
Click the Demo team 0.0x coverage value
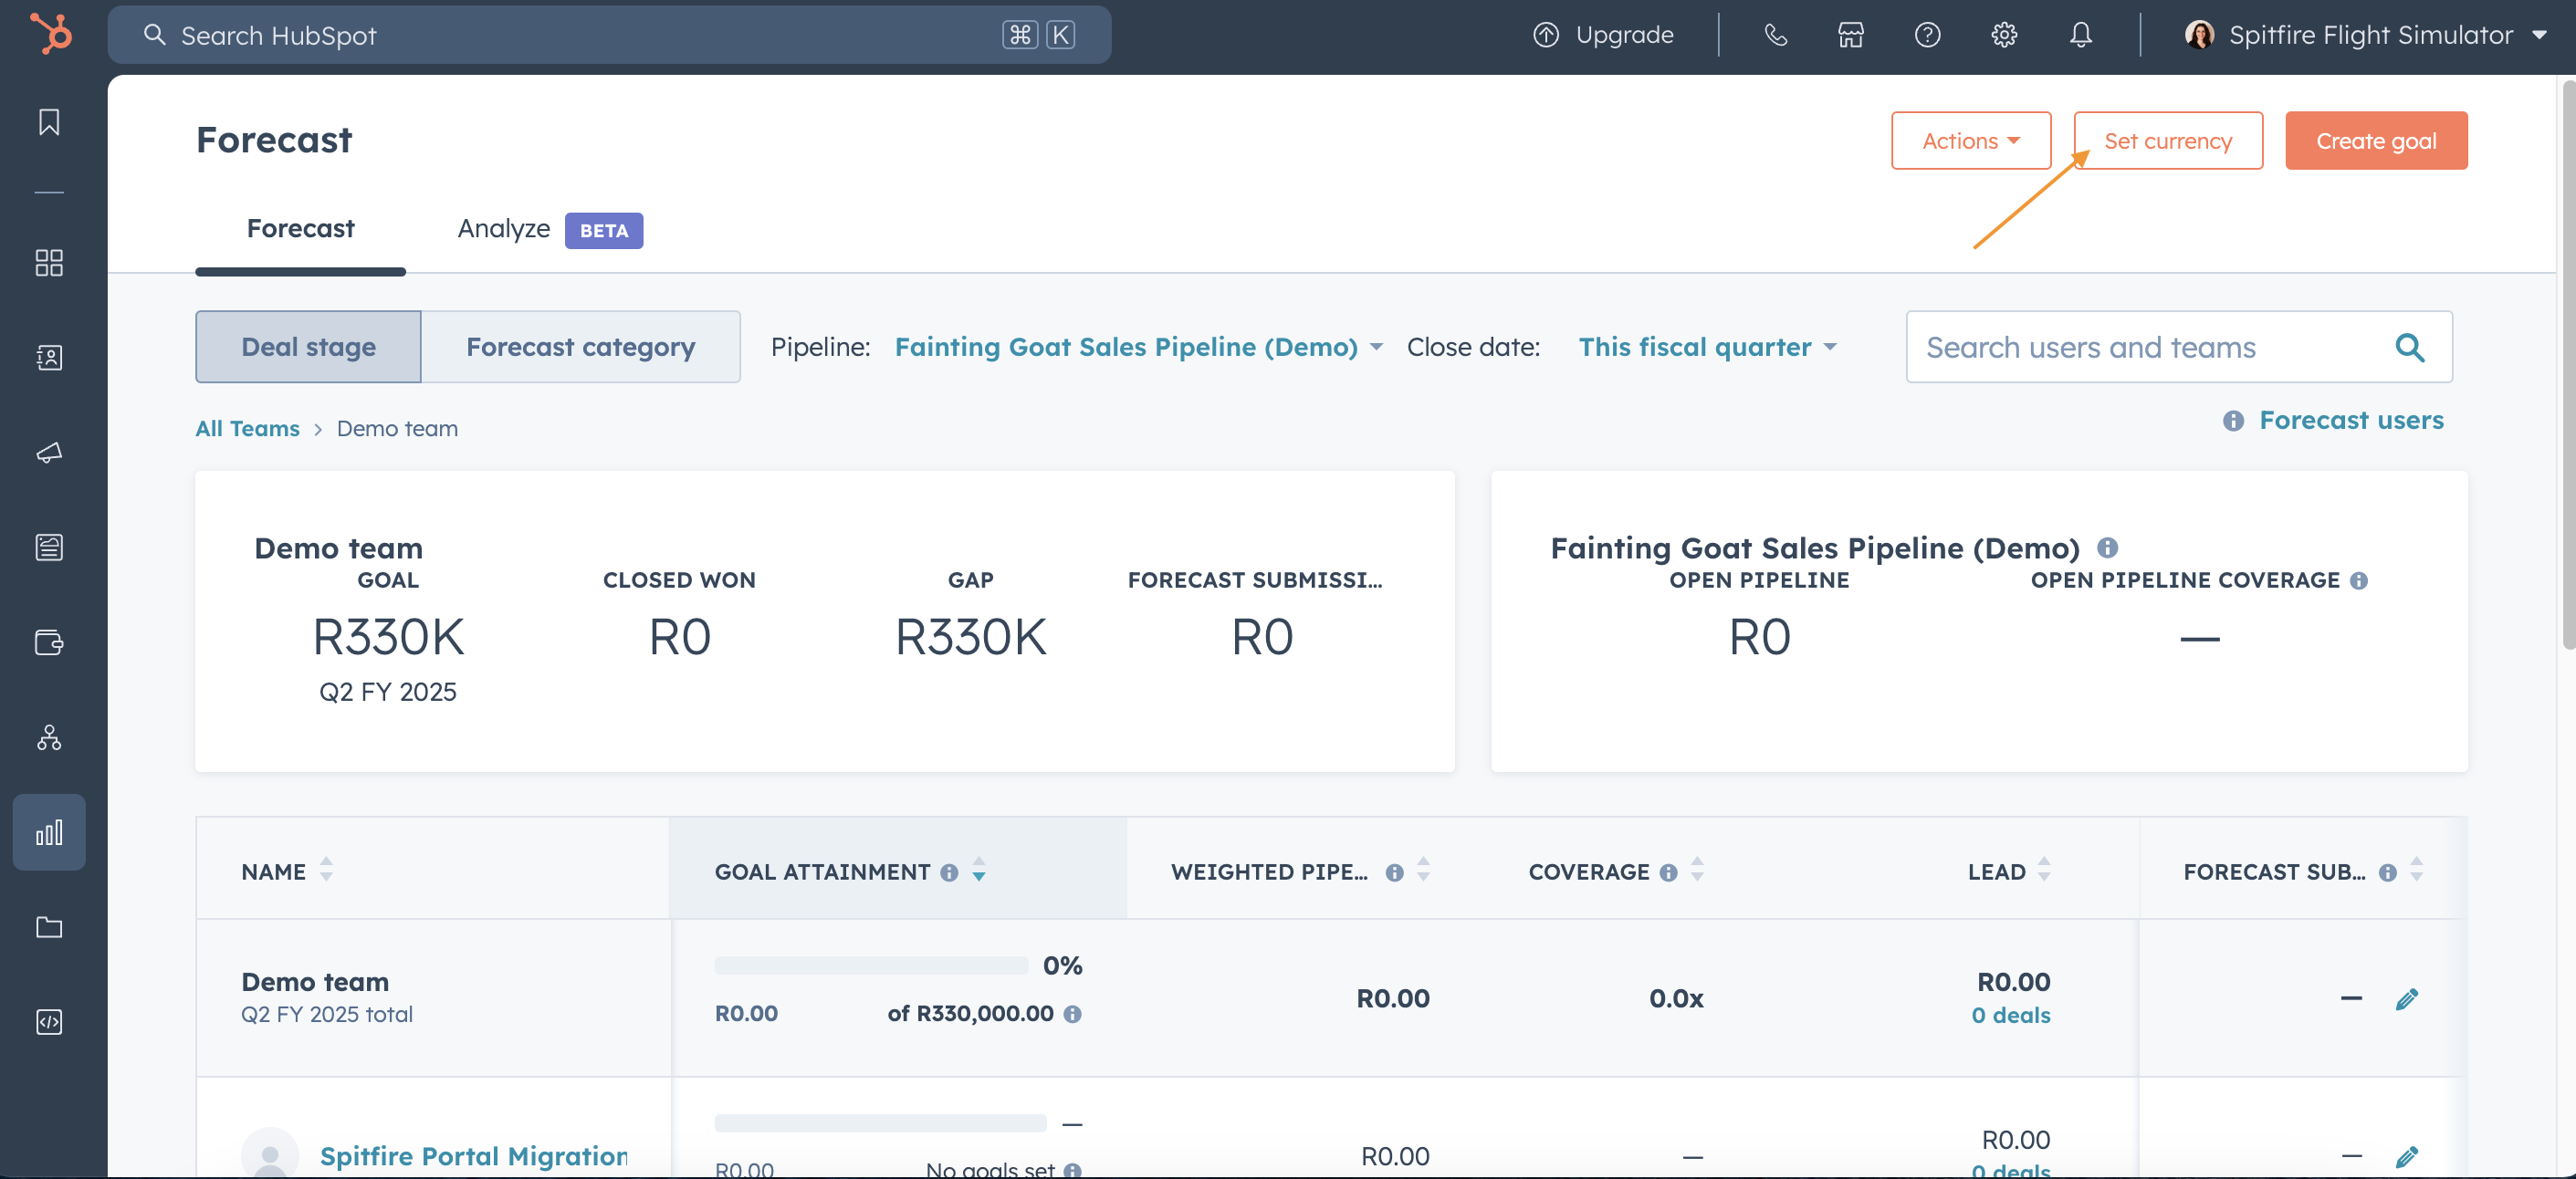click(x=1676, y=998)
